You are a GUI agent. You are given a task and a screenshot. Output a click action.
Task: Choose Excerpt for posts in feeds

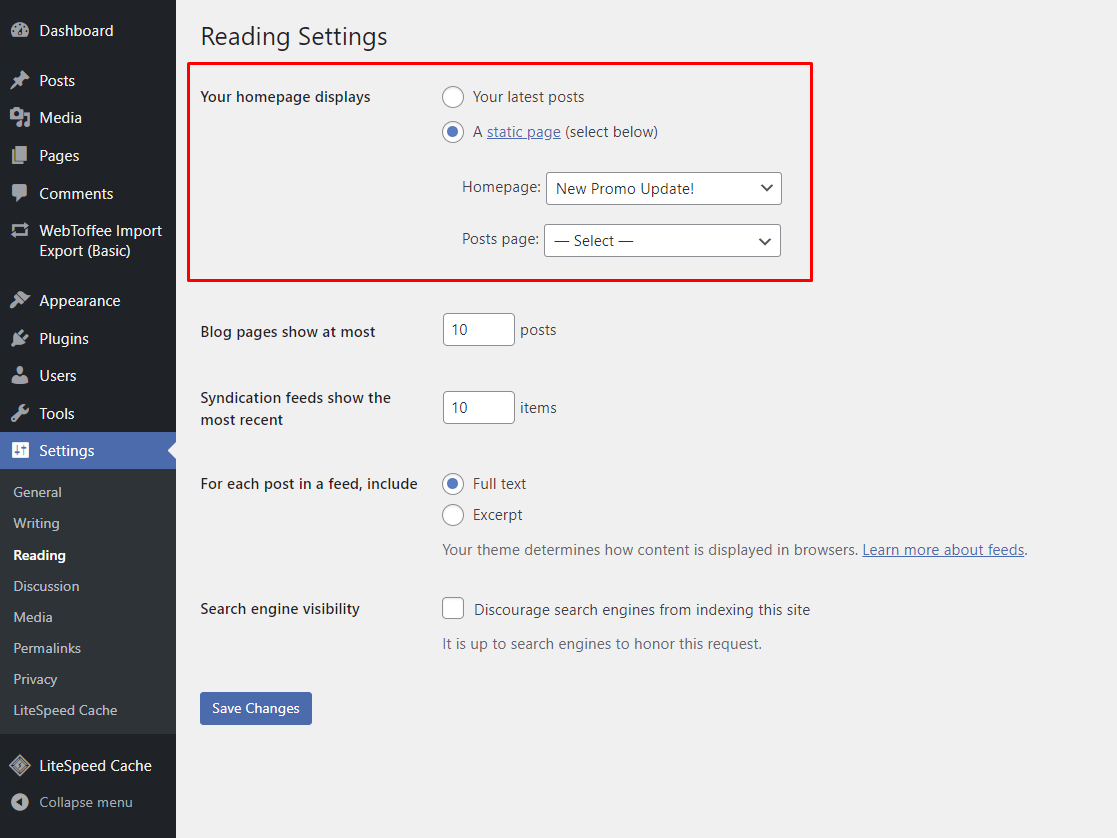pyautogui.click(x=453, y=515)
